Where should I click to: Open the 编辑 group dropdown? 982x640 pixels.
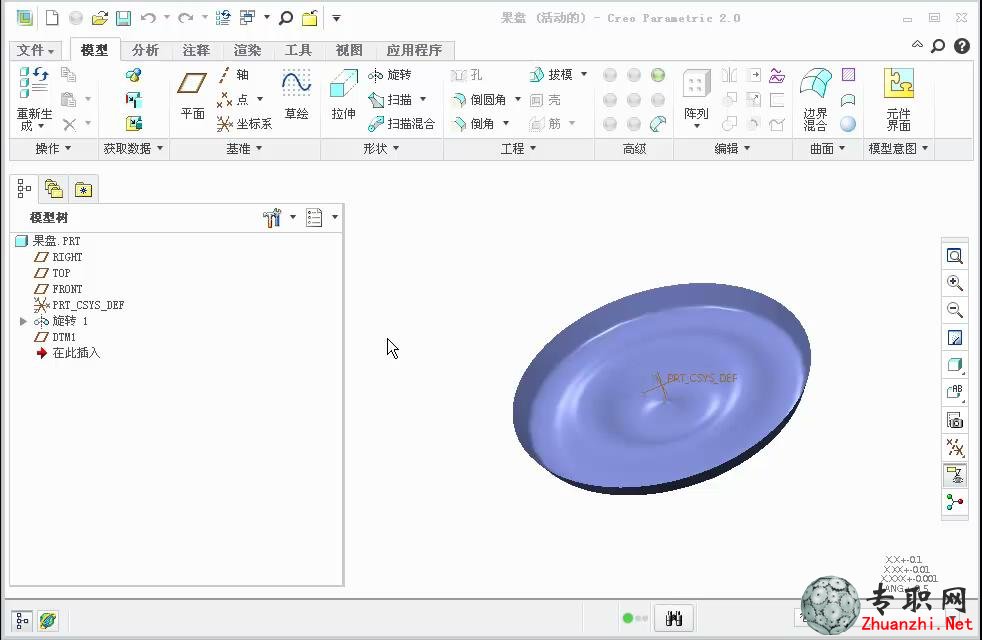point(732,148)
